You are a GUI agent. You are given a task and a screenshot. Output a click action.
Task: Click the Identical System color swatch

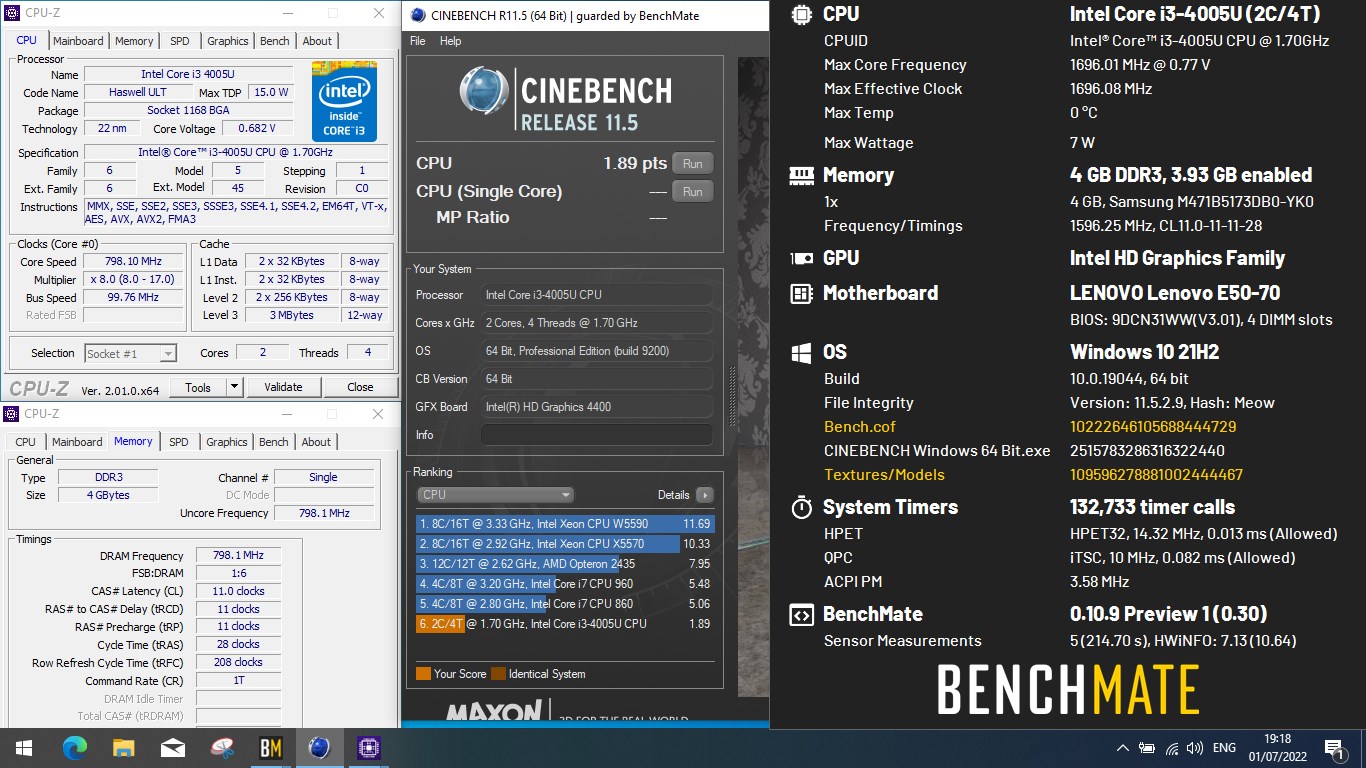tap(498, 674)
